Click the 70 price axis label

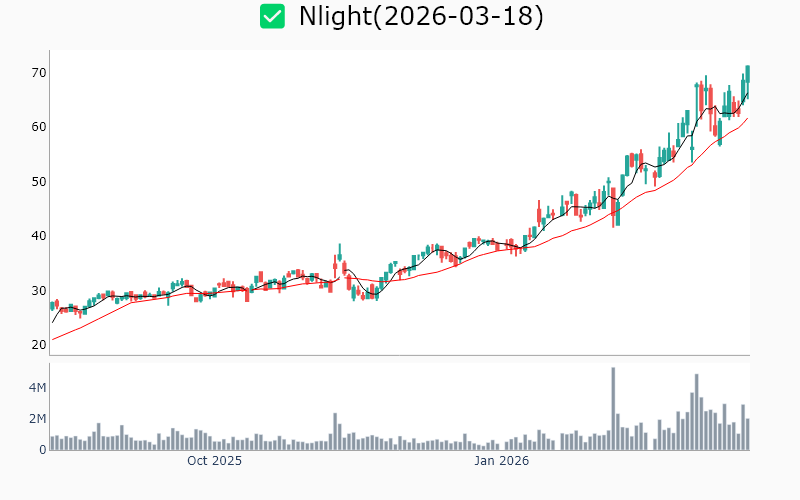38,73
